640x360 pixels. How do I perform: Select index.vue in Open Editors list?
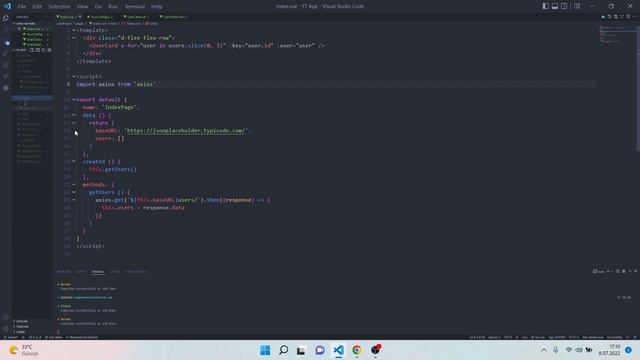pos(33,29)
